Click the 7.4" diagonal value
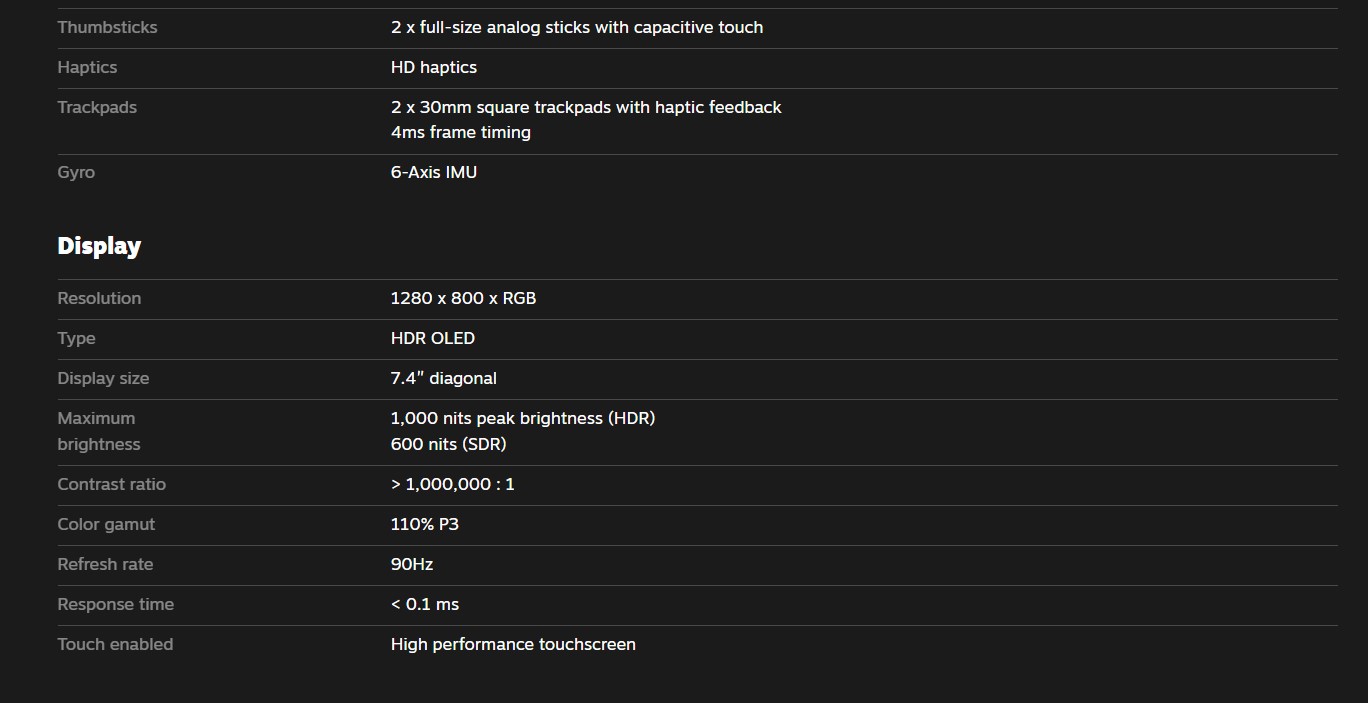1368x703 pixels. [443, 378]
